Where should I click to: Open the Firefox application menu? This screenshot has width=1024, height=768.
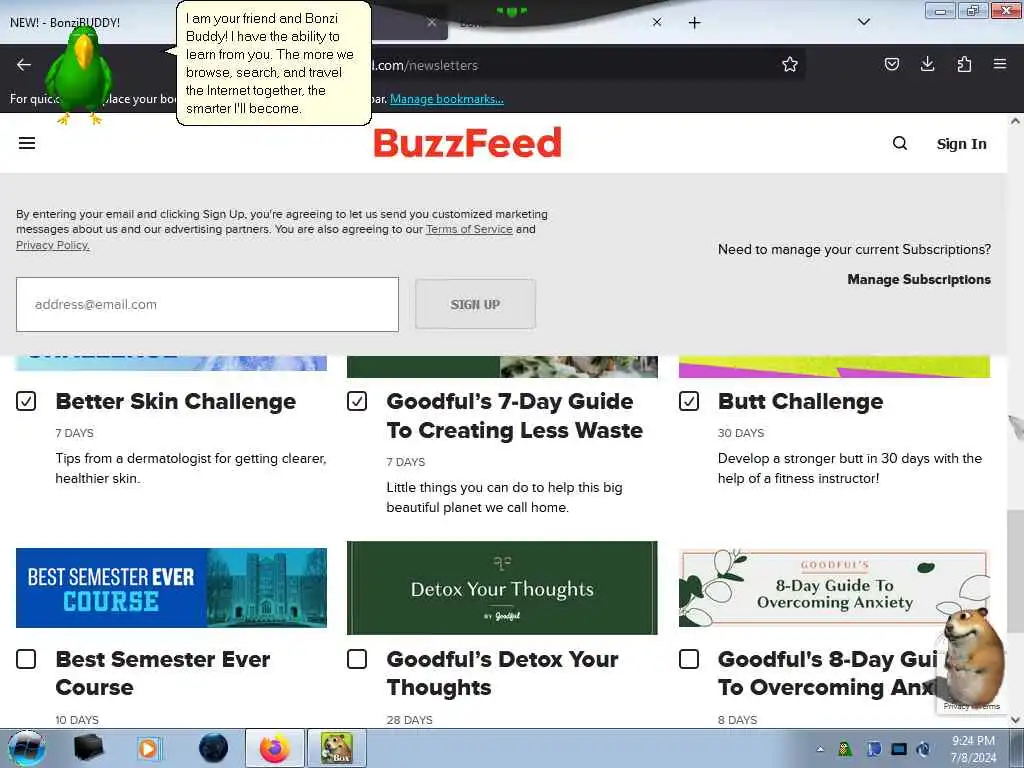[1000, 64]
